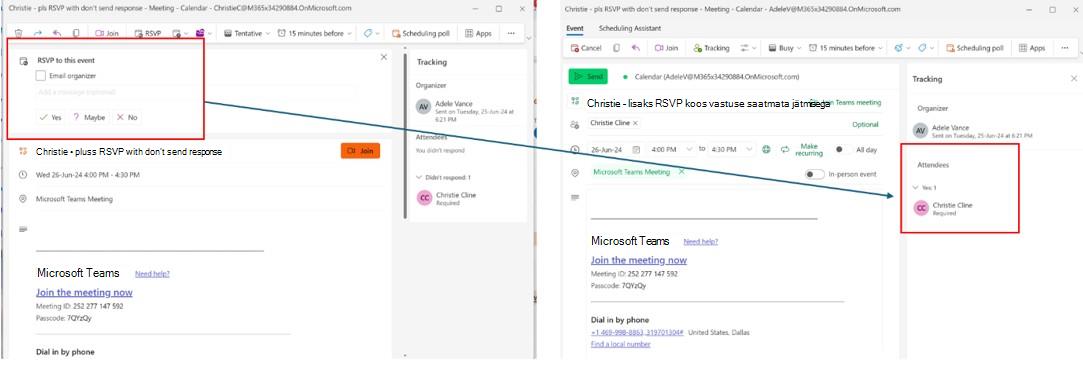Click Join the meeting now in Adele's window
The height and width of the screenshot is (366, 1083).
point(639,260)
